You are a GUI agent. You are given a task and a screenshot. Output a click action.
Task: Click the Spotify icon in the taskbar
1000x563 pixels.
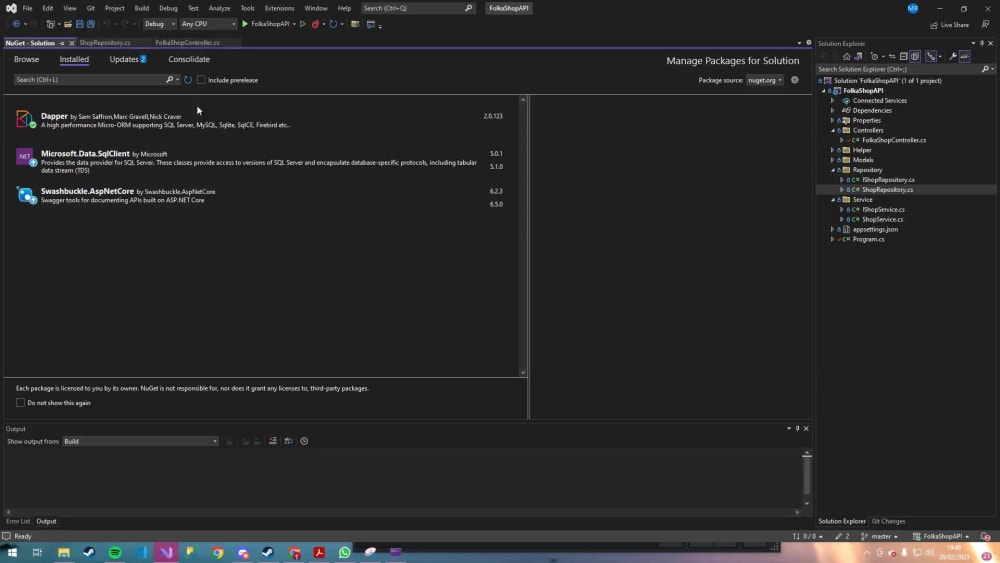pyautogui.click(x=115, y=552)
